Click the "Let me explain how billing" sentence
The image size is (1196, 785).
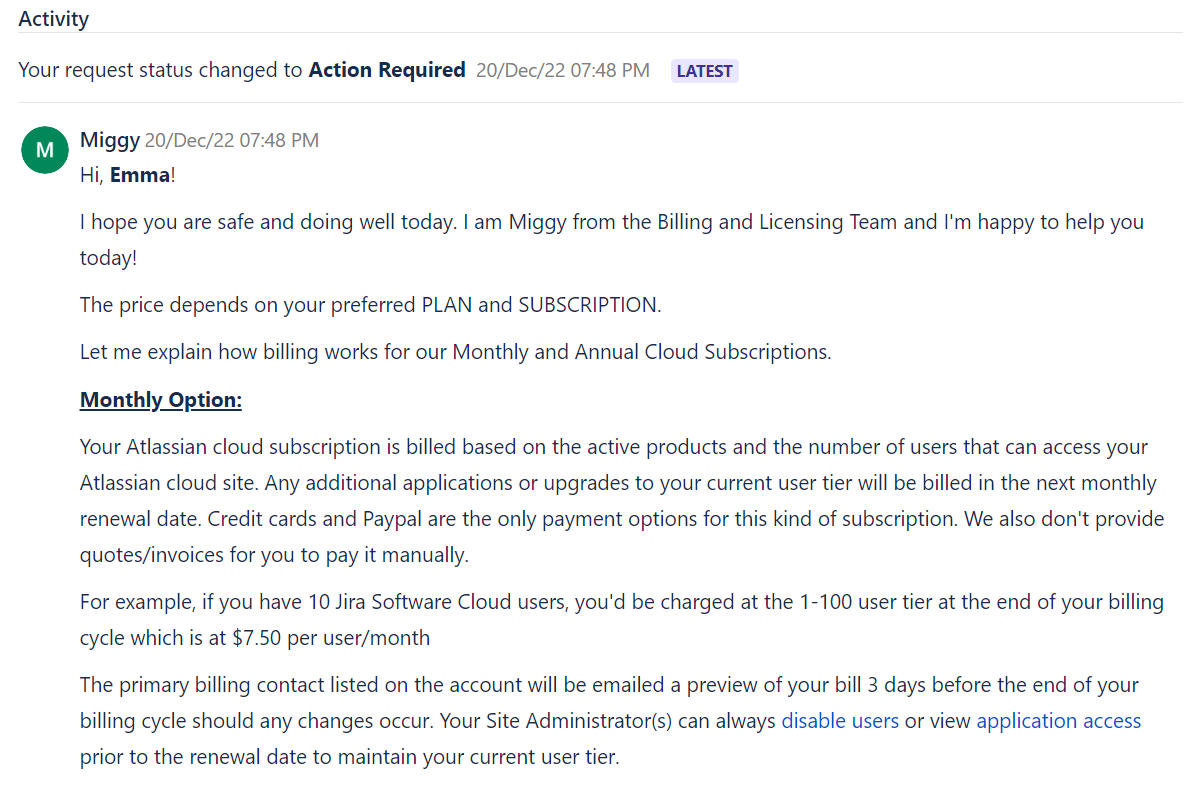coord(455,352)
